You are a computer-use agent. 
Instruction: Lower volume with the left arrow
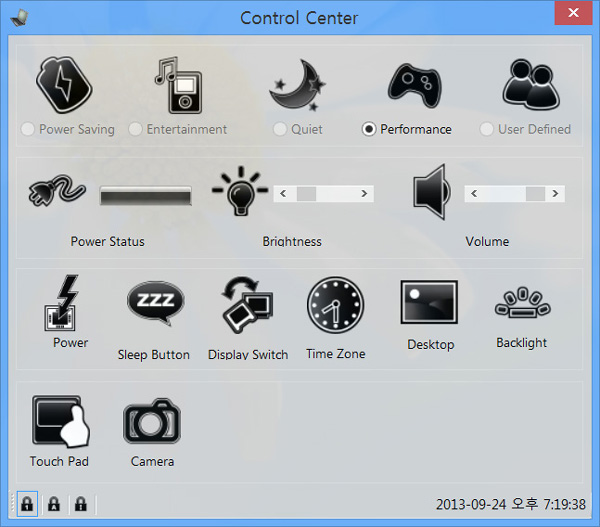click(x=474, y=194)
